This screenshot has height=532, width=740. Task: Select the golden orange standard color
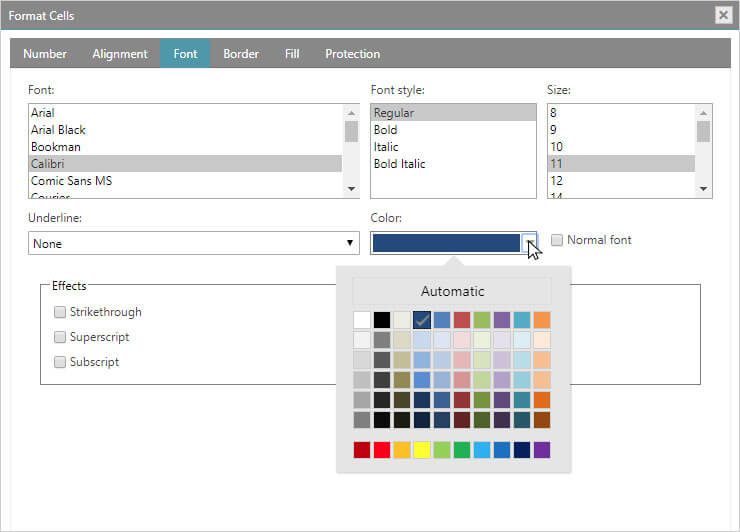402,450
